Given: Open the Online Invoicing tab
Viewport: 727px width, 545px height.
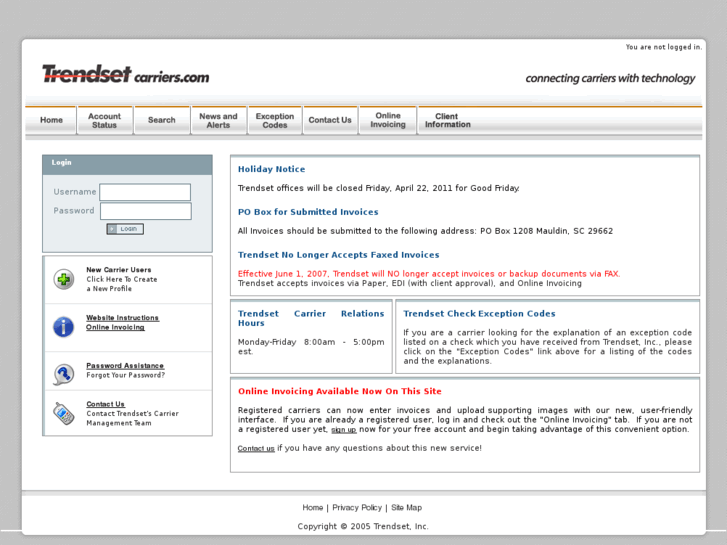Looking at the screenshot, I should (388, 120).
